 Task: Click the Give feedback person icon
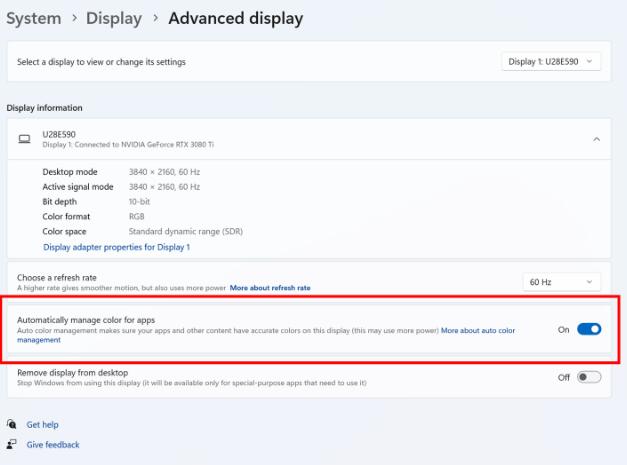12,444
